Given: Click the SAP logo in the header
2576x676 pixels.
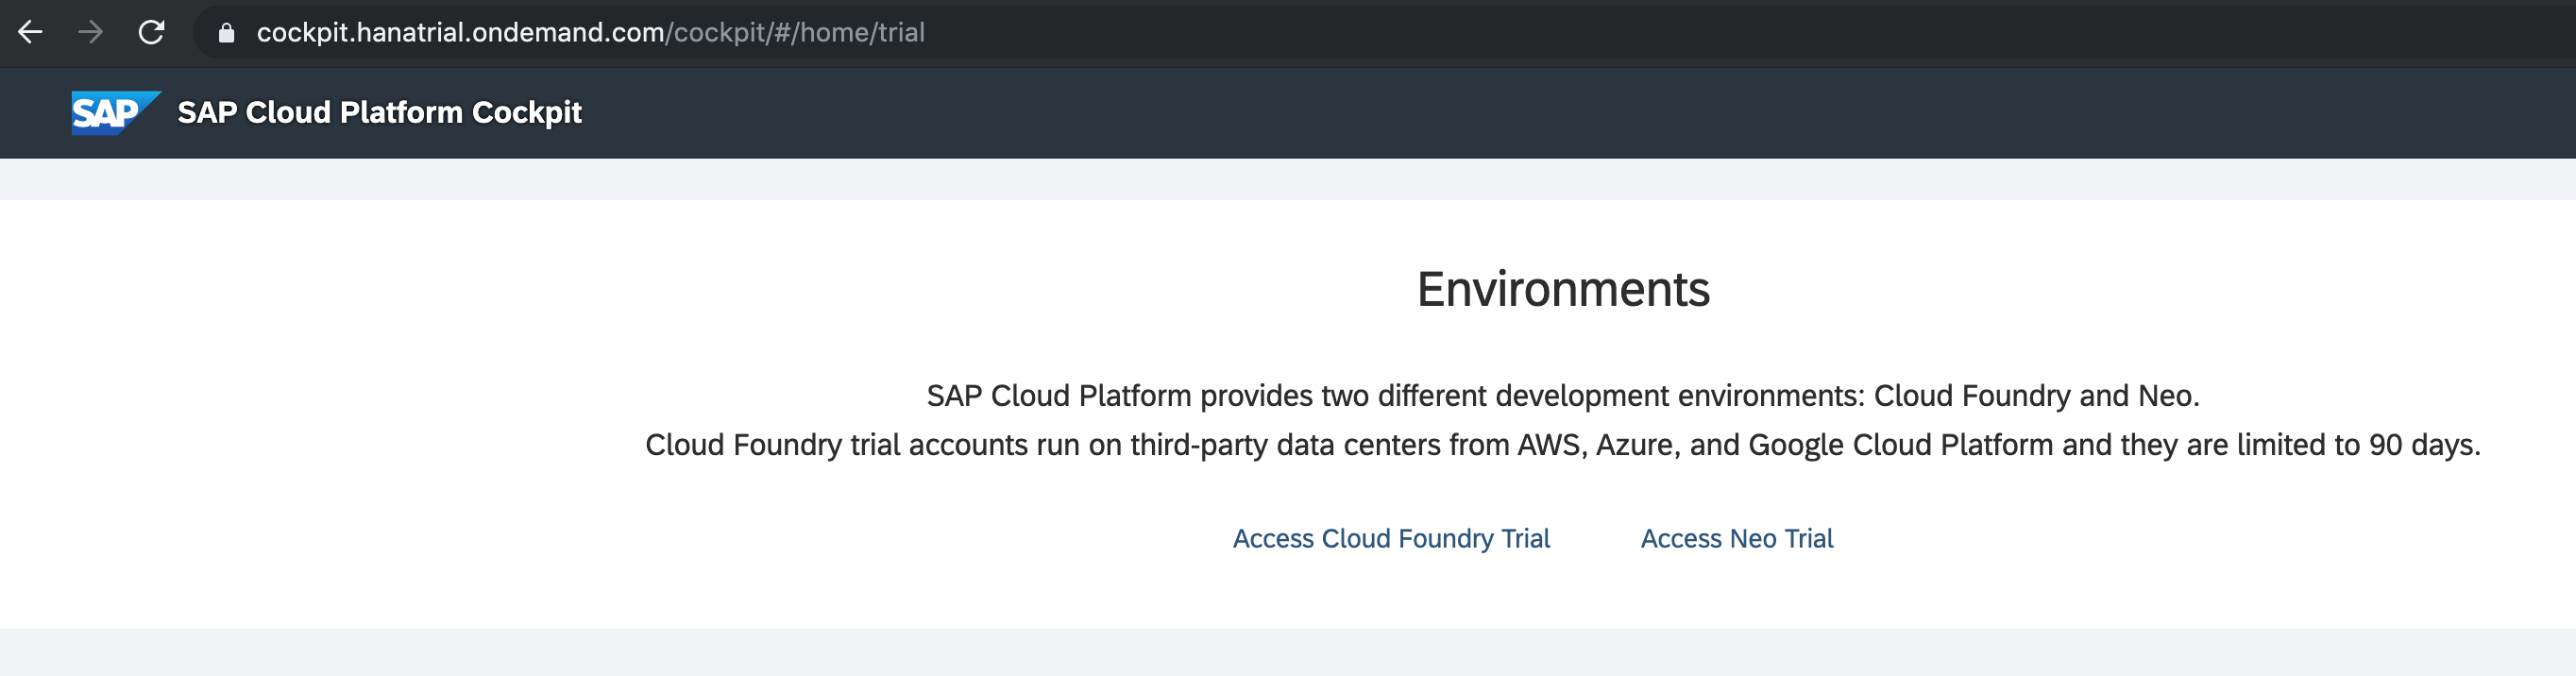Looking at the screenshot, I should click(115, 113).
